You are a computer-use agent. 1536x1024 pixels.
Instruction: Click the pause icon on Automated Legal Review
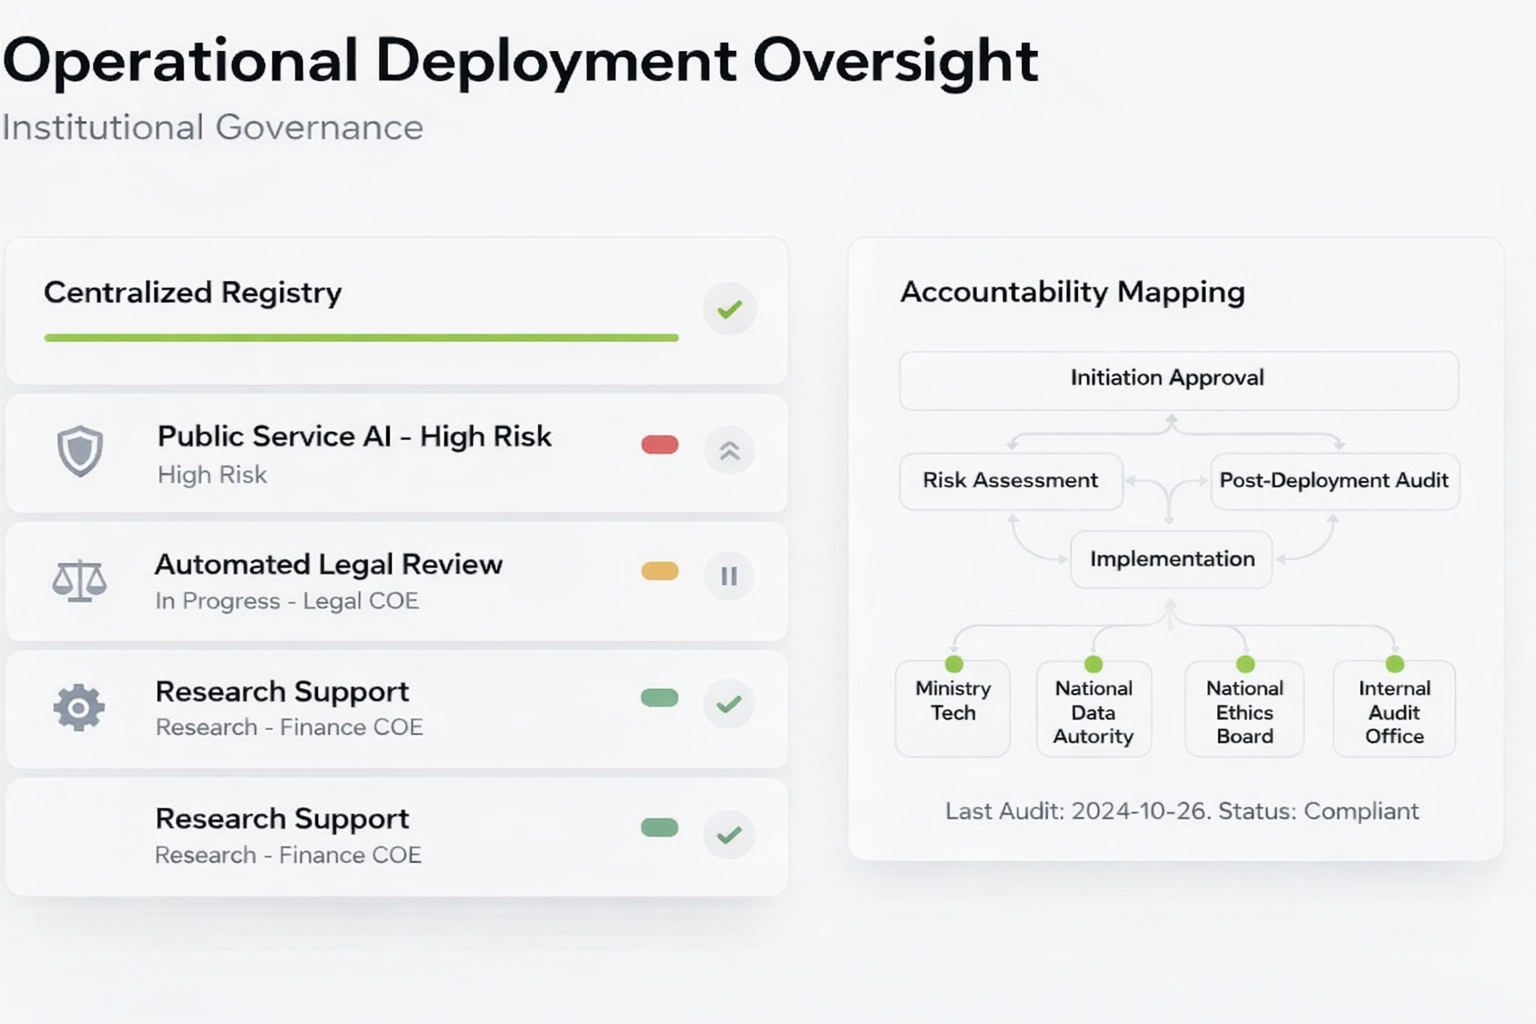[x=729, y=576]
